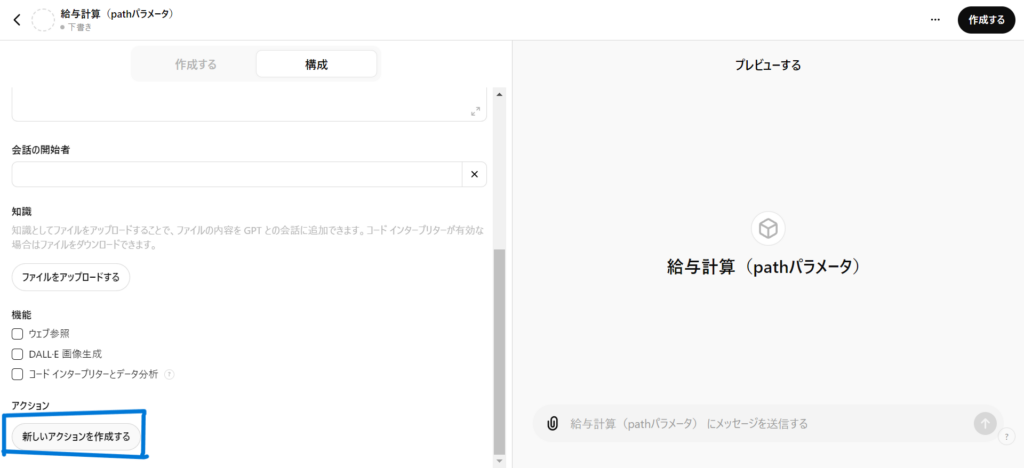Open the three-dot more options menu
The image size is (1024, 468).
click(935, 19)
